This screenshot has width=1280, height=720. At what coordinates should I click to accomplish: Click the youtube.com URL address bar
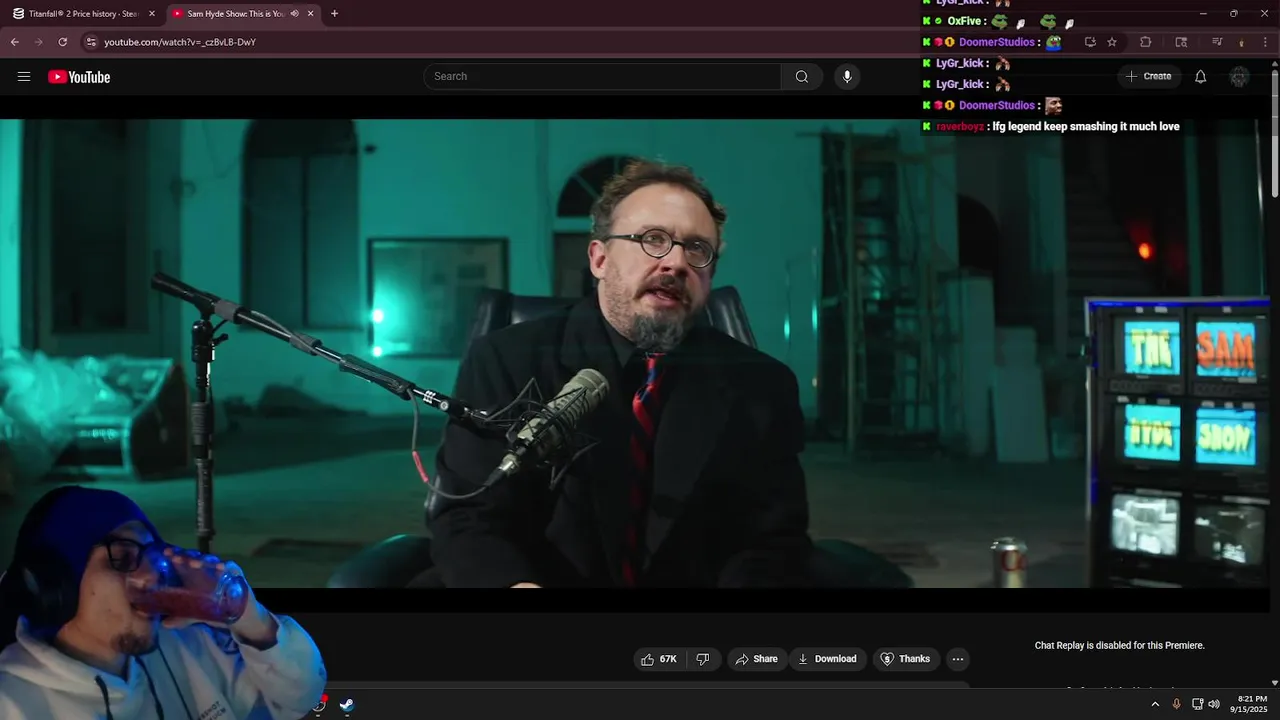tap(180, 42)
